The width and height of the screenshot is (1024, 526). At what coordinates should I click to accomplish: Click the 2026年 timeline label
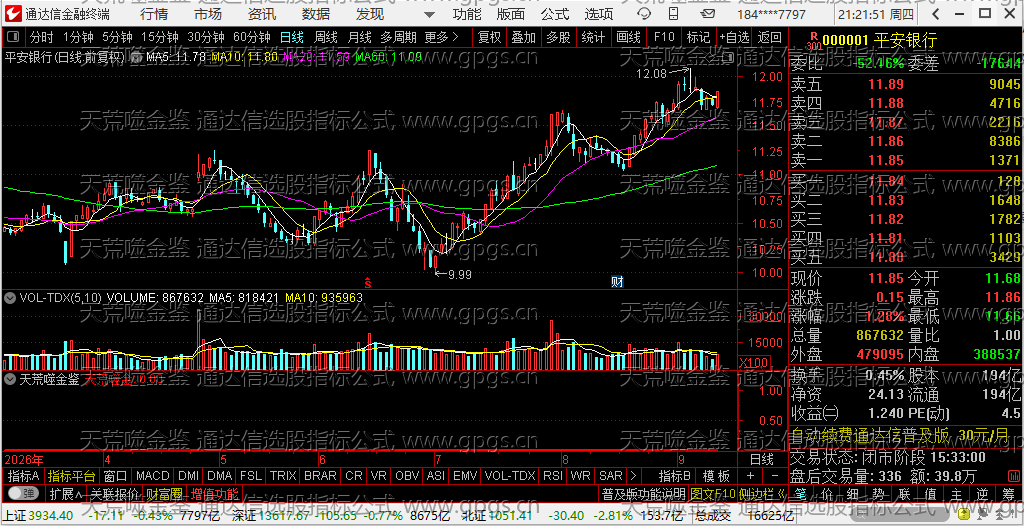click(24, 458)
